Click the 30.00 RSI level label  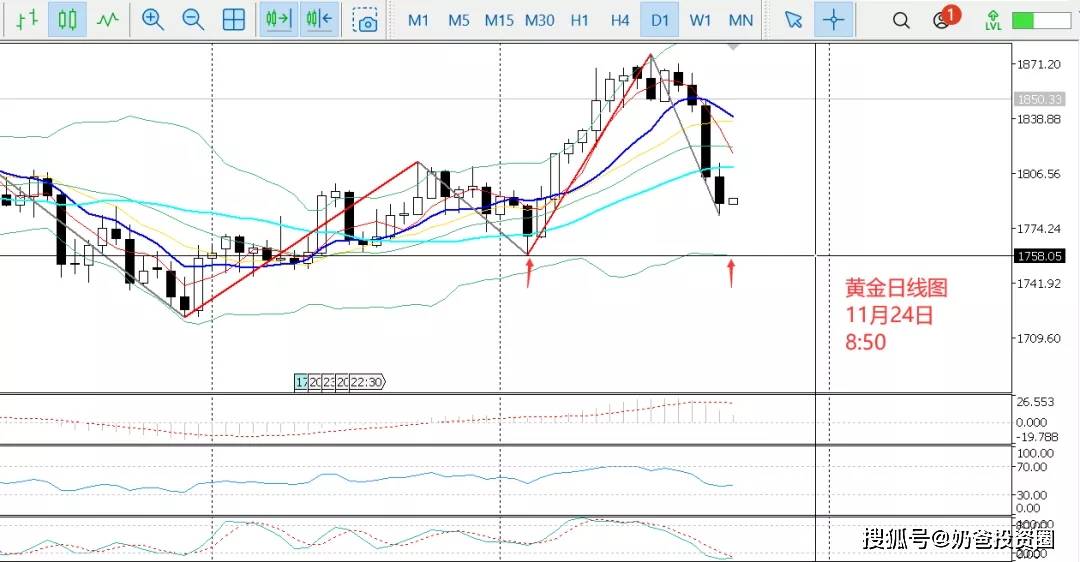[x=1032, y=495]
